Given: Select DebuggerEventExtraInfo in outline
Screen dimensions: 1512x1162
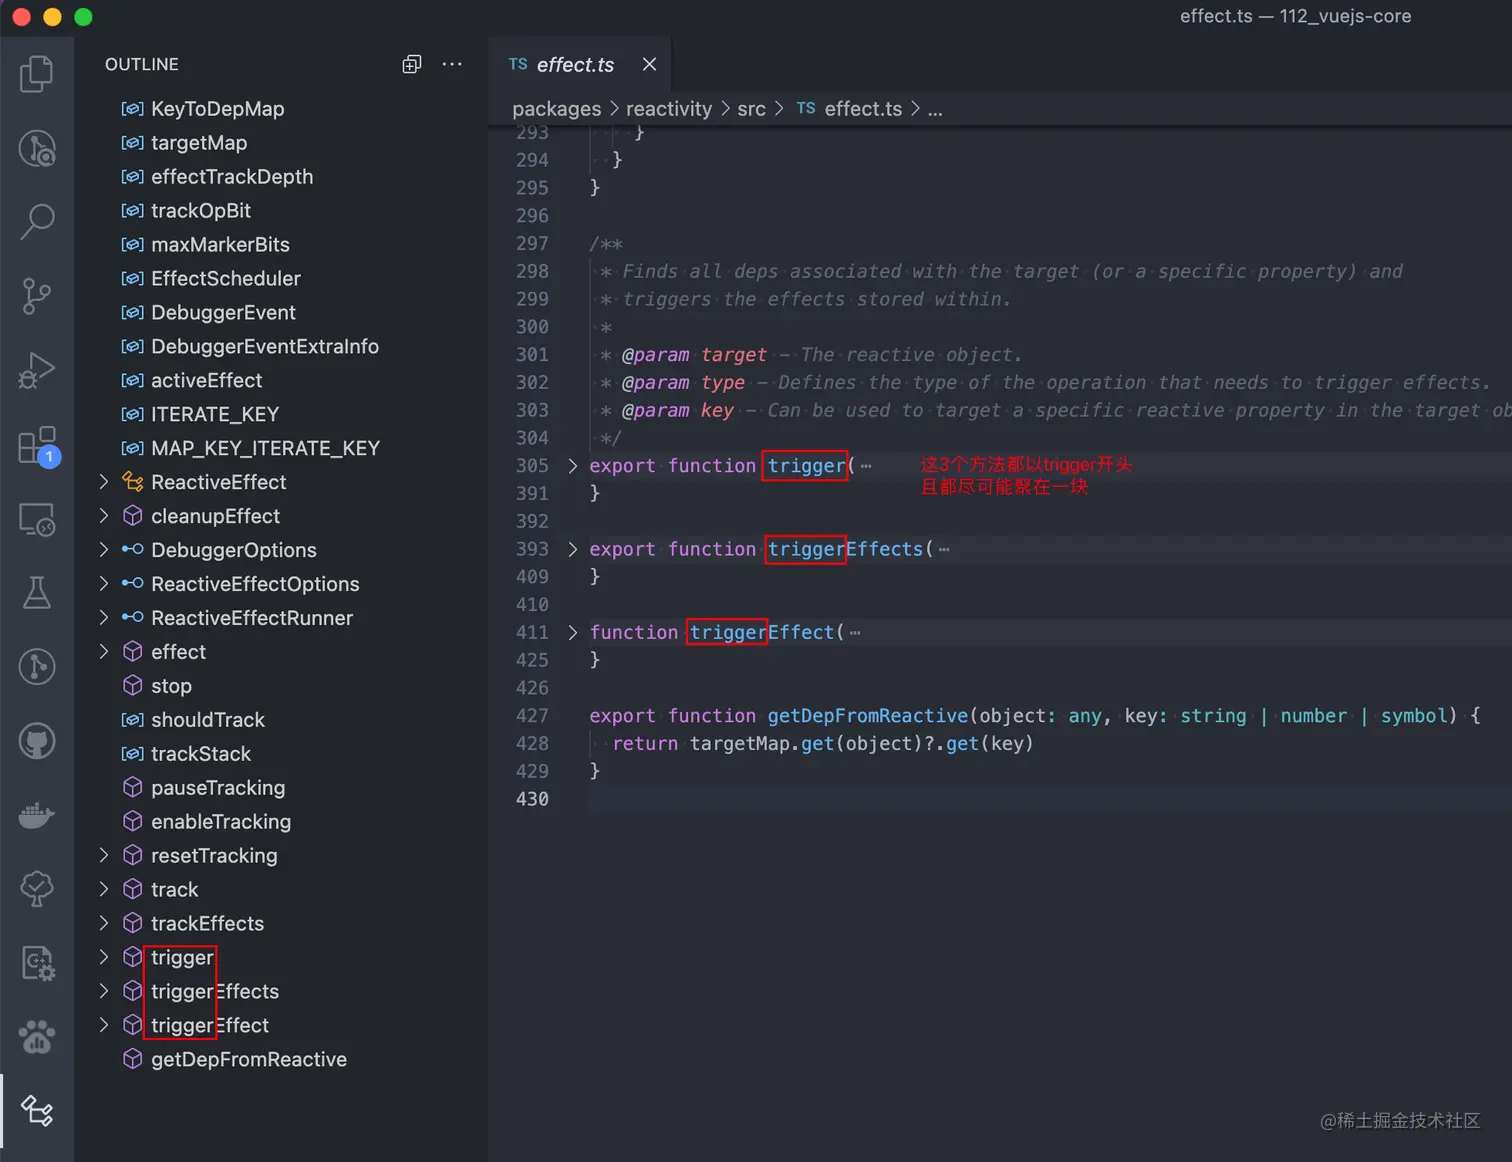Looking at the screenshot, I should tap(265, 347).
